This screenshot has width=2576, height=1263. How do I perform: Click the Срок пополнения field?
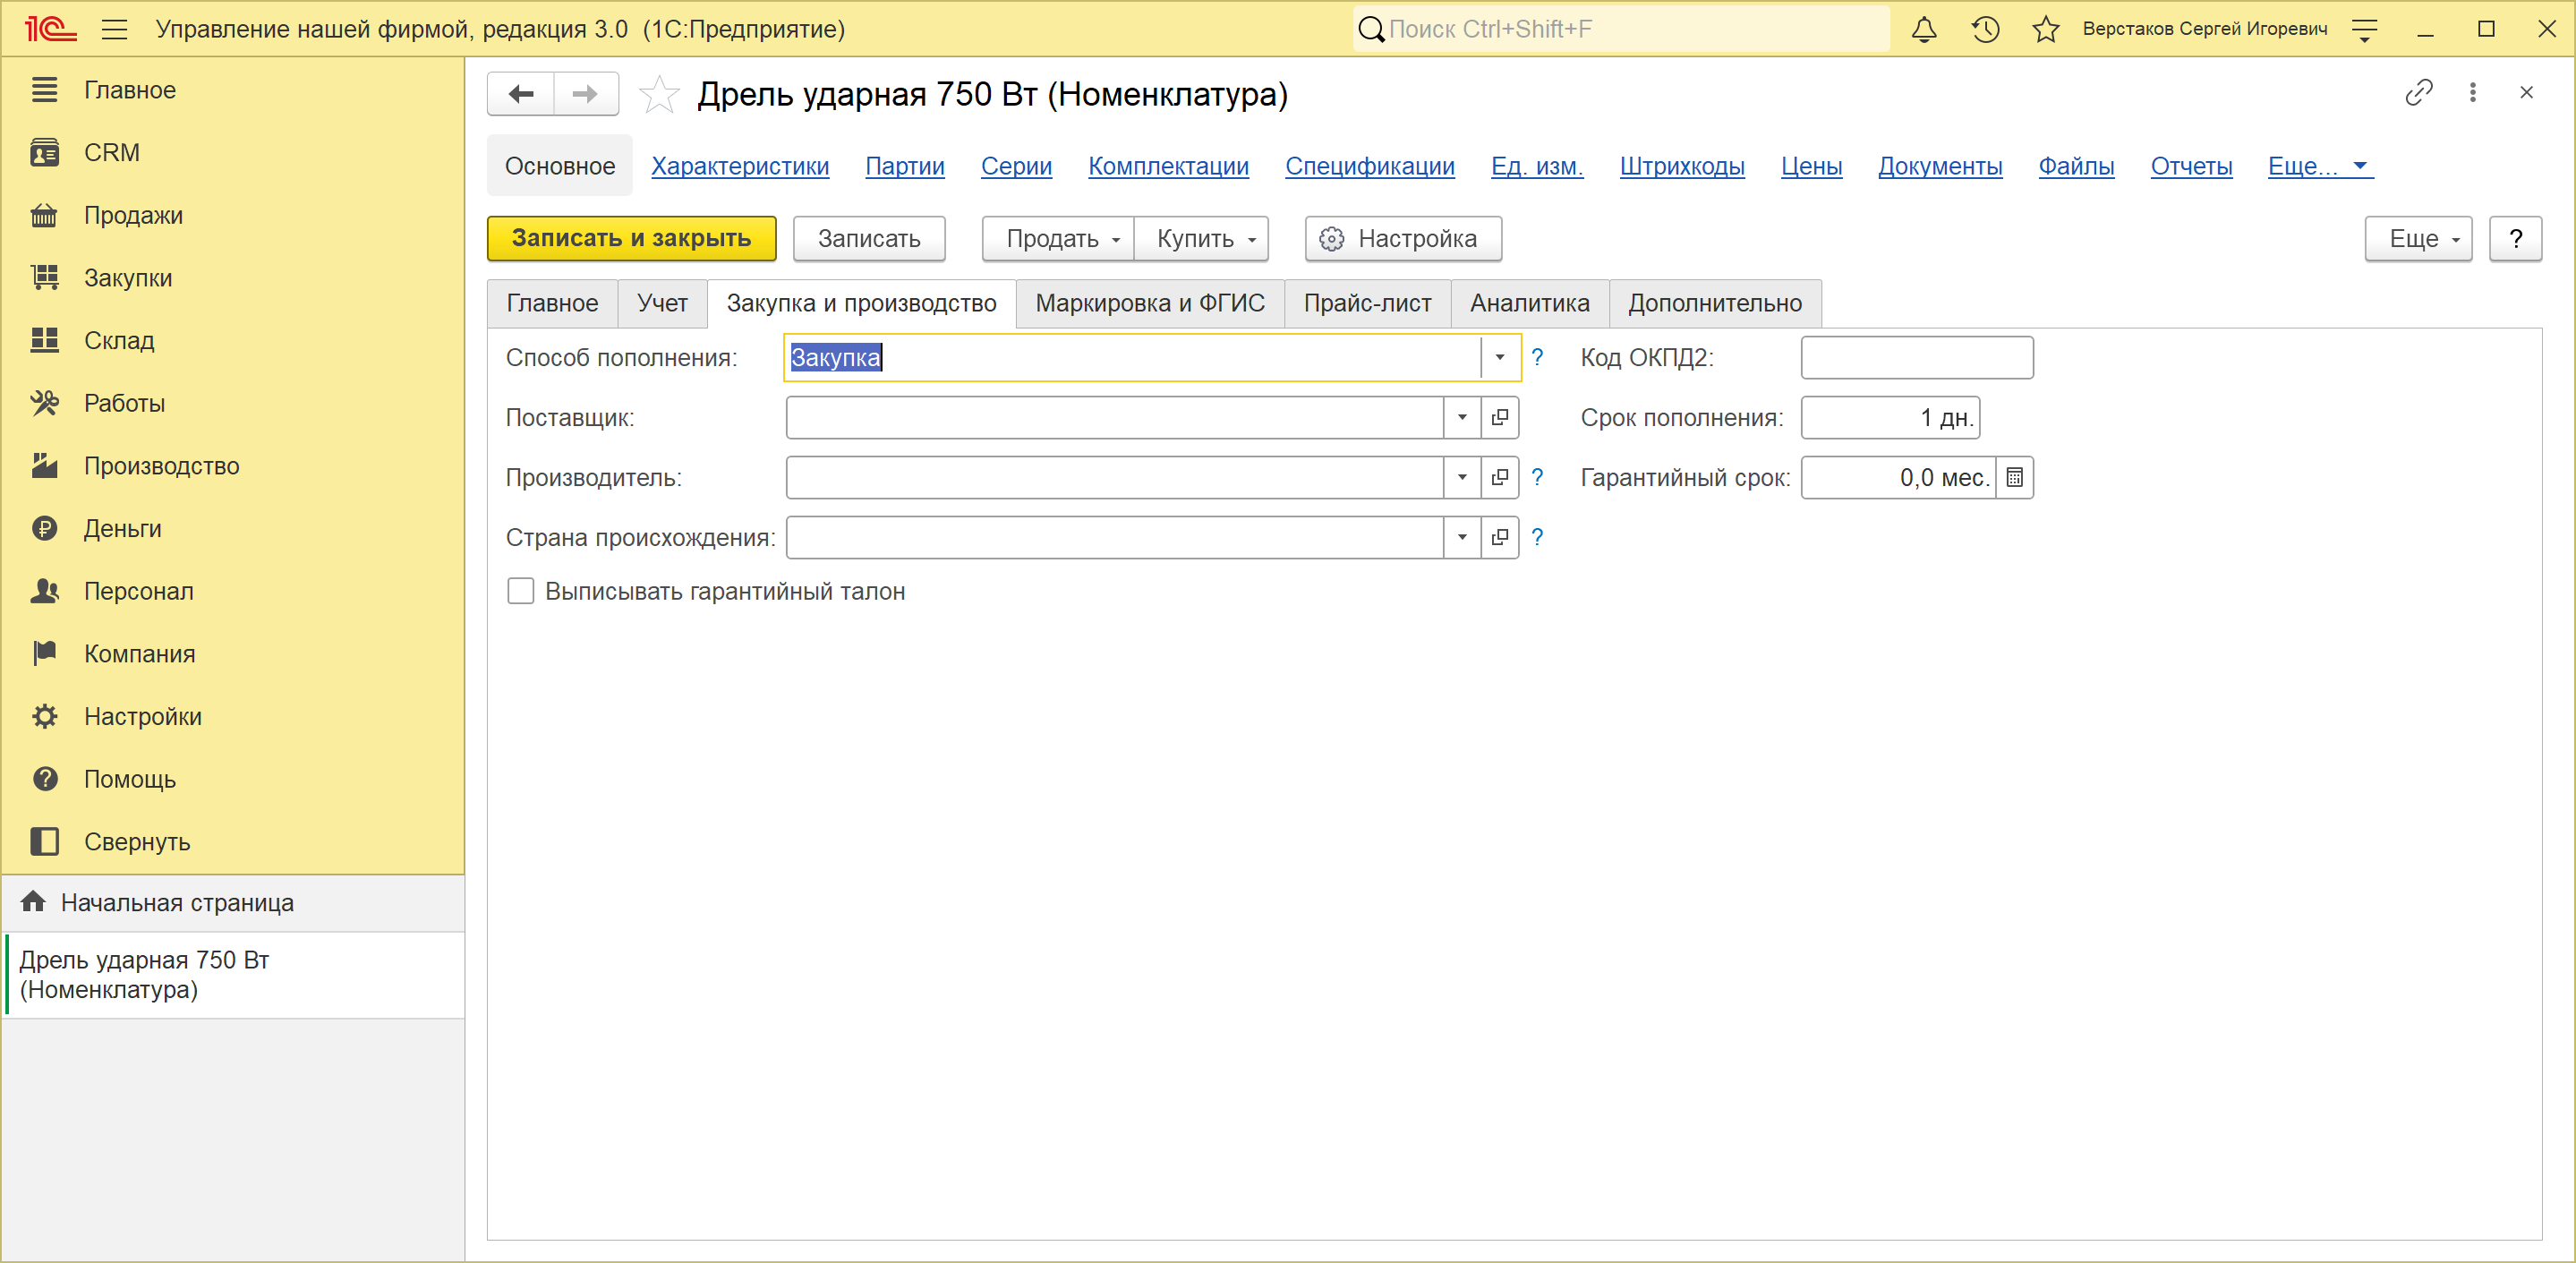click(x=1890, y=418)
